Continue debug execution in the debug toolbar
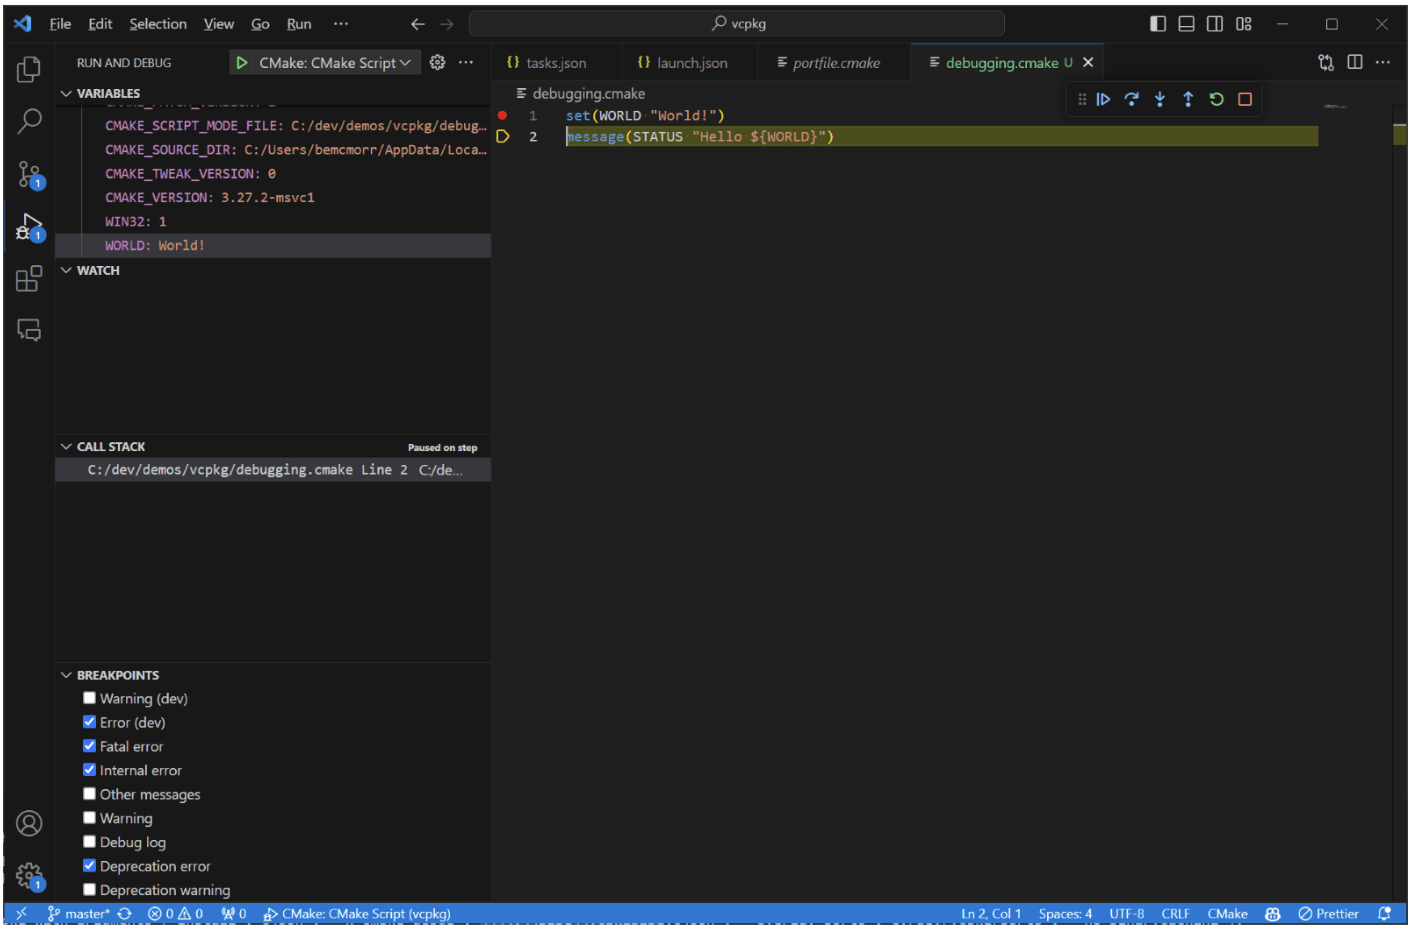The height and width of the screenshot is (931, 1414). (x=1103, y=99)
